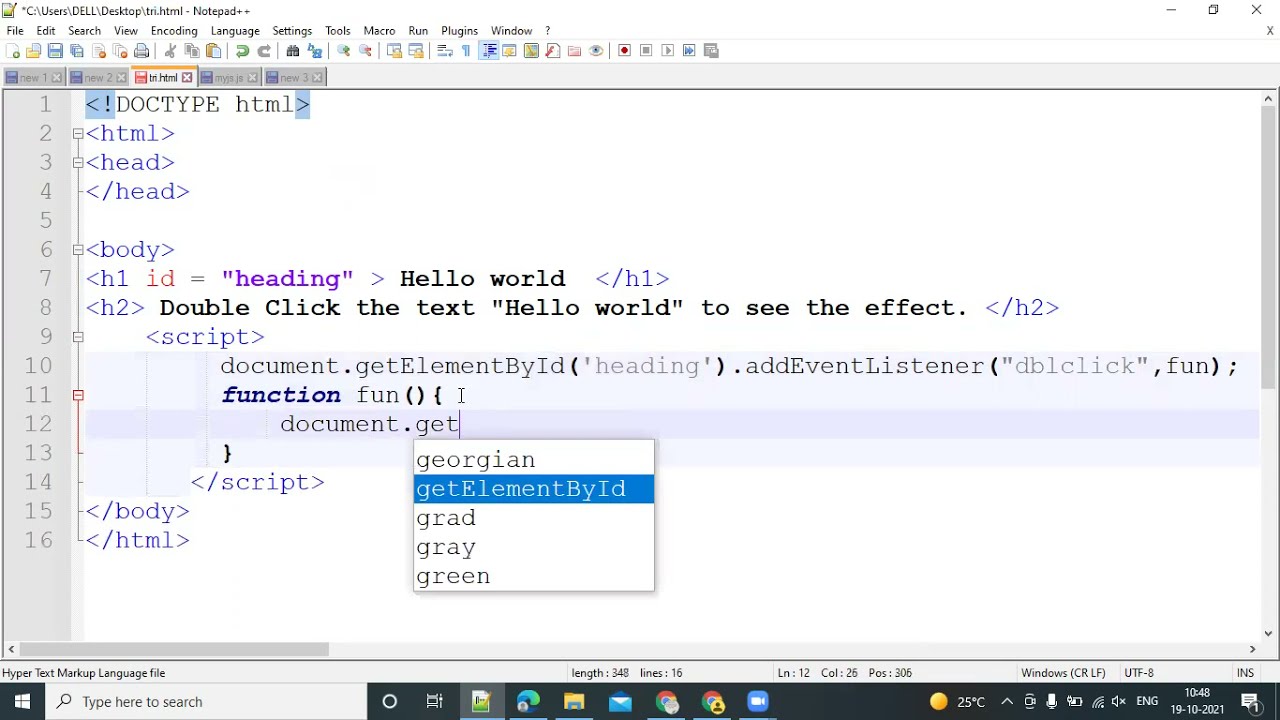Close the tri.html tab

click(187, 78)
